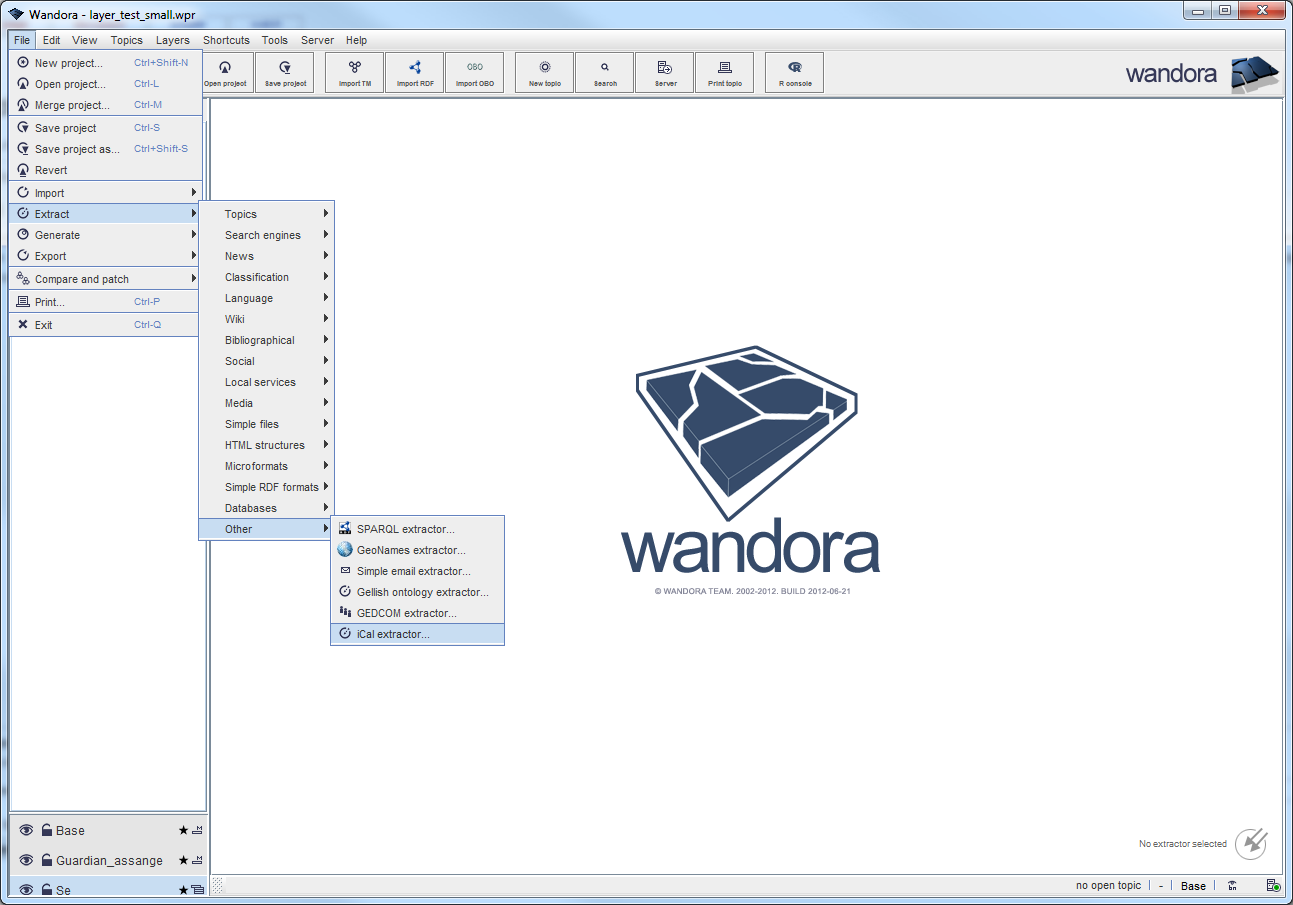The width and height of the screenshot is (1293, 905).
Task: Expand the Import submenu in File menu
Action: tap(50, 193)
